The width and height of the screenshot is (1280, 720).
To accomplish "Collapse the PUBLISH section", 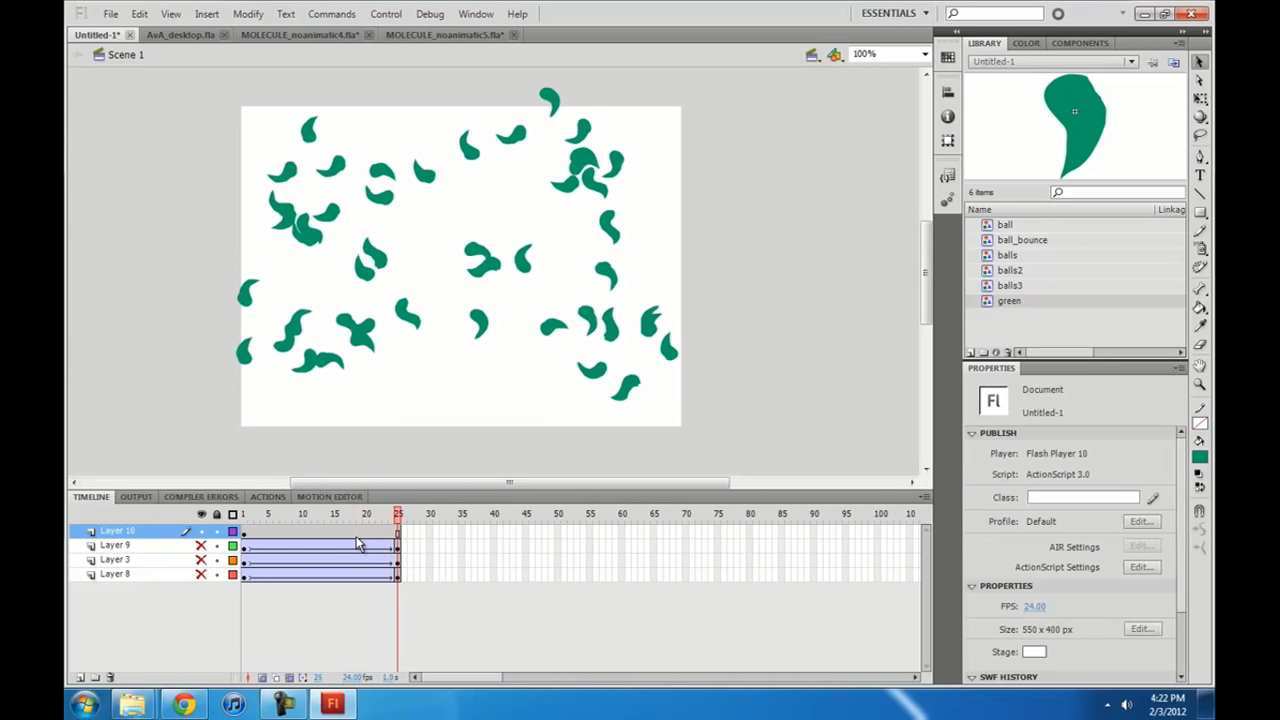I will pyautogui.click(x=972, y=433).
